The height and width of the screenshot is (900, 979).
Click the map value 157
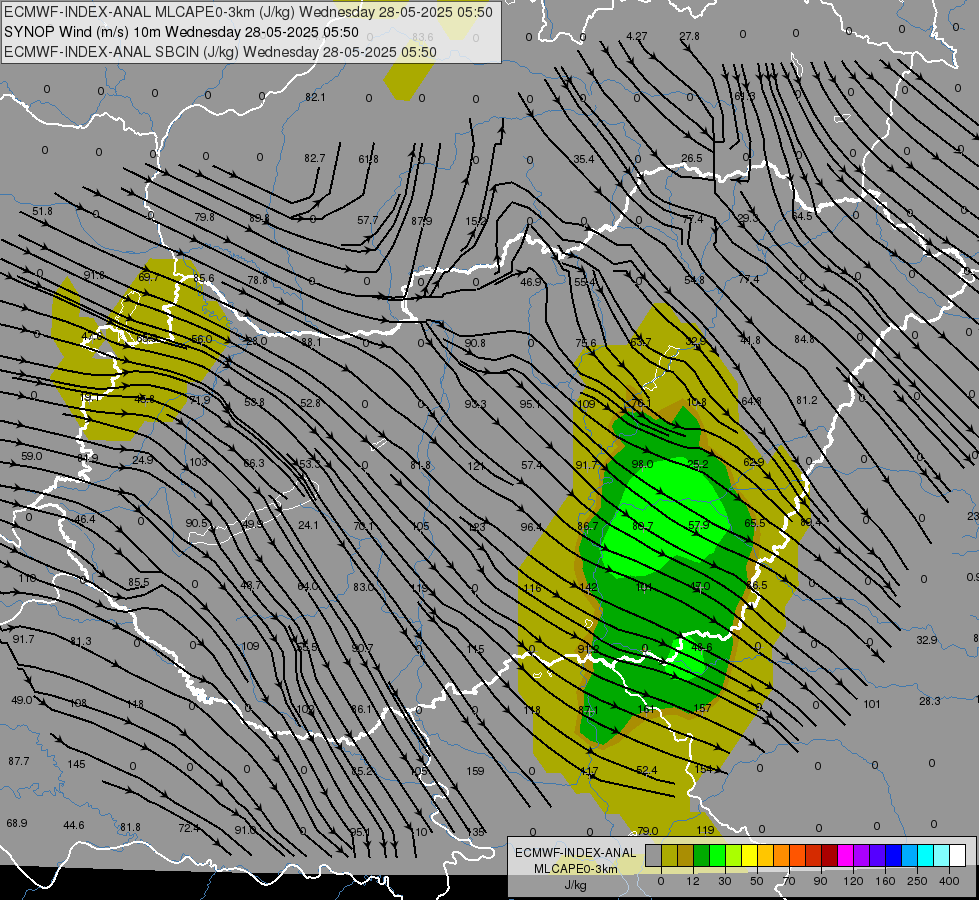(702, 708)
